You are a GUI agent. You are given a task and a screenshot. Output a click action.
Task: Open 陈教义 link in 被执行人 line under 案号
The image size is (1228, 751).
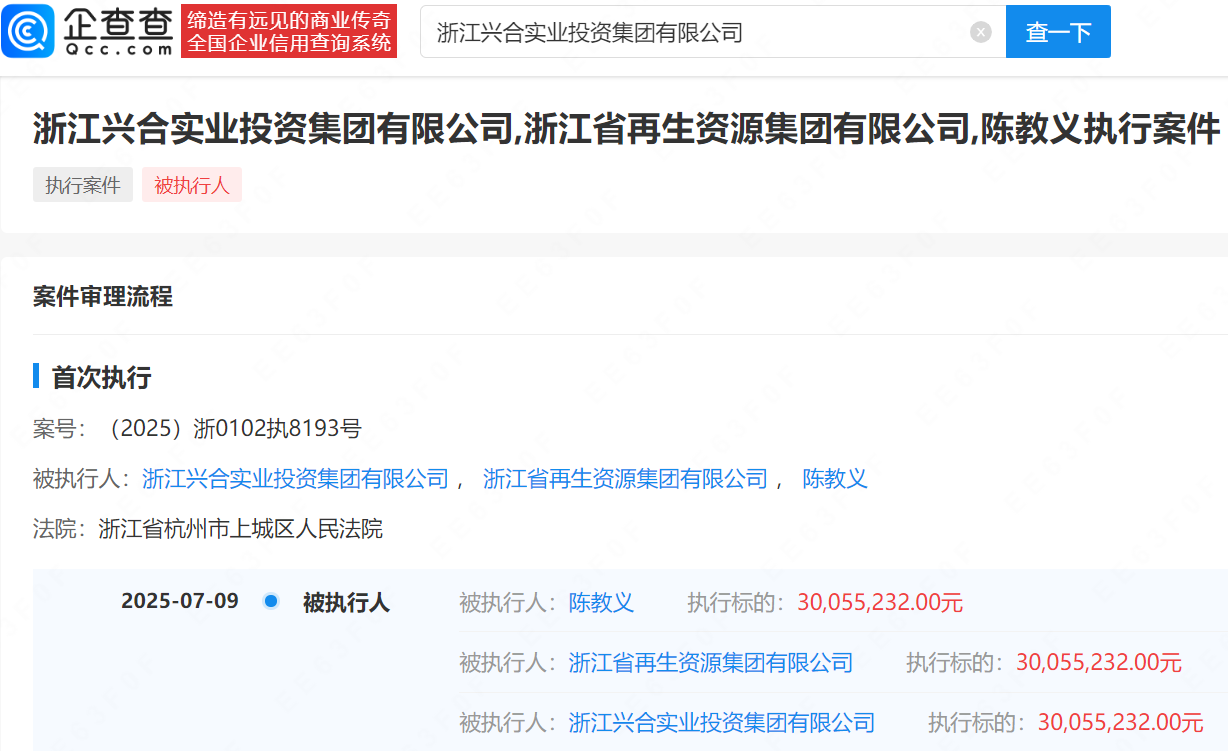(x=835, y=479)
